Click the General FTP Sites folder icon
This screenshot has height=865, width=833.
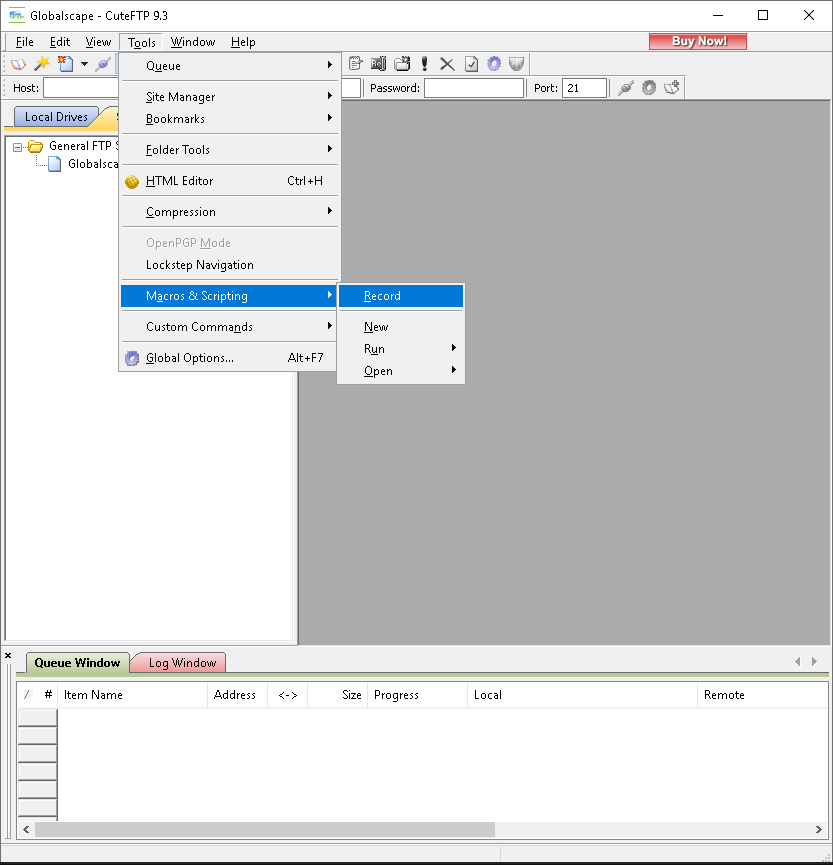35,146
